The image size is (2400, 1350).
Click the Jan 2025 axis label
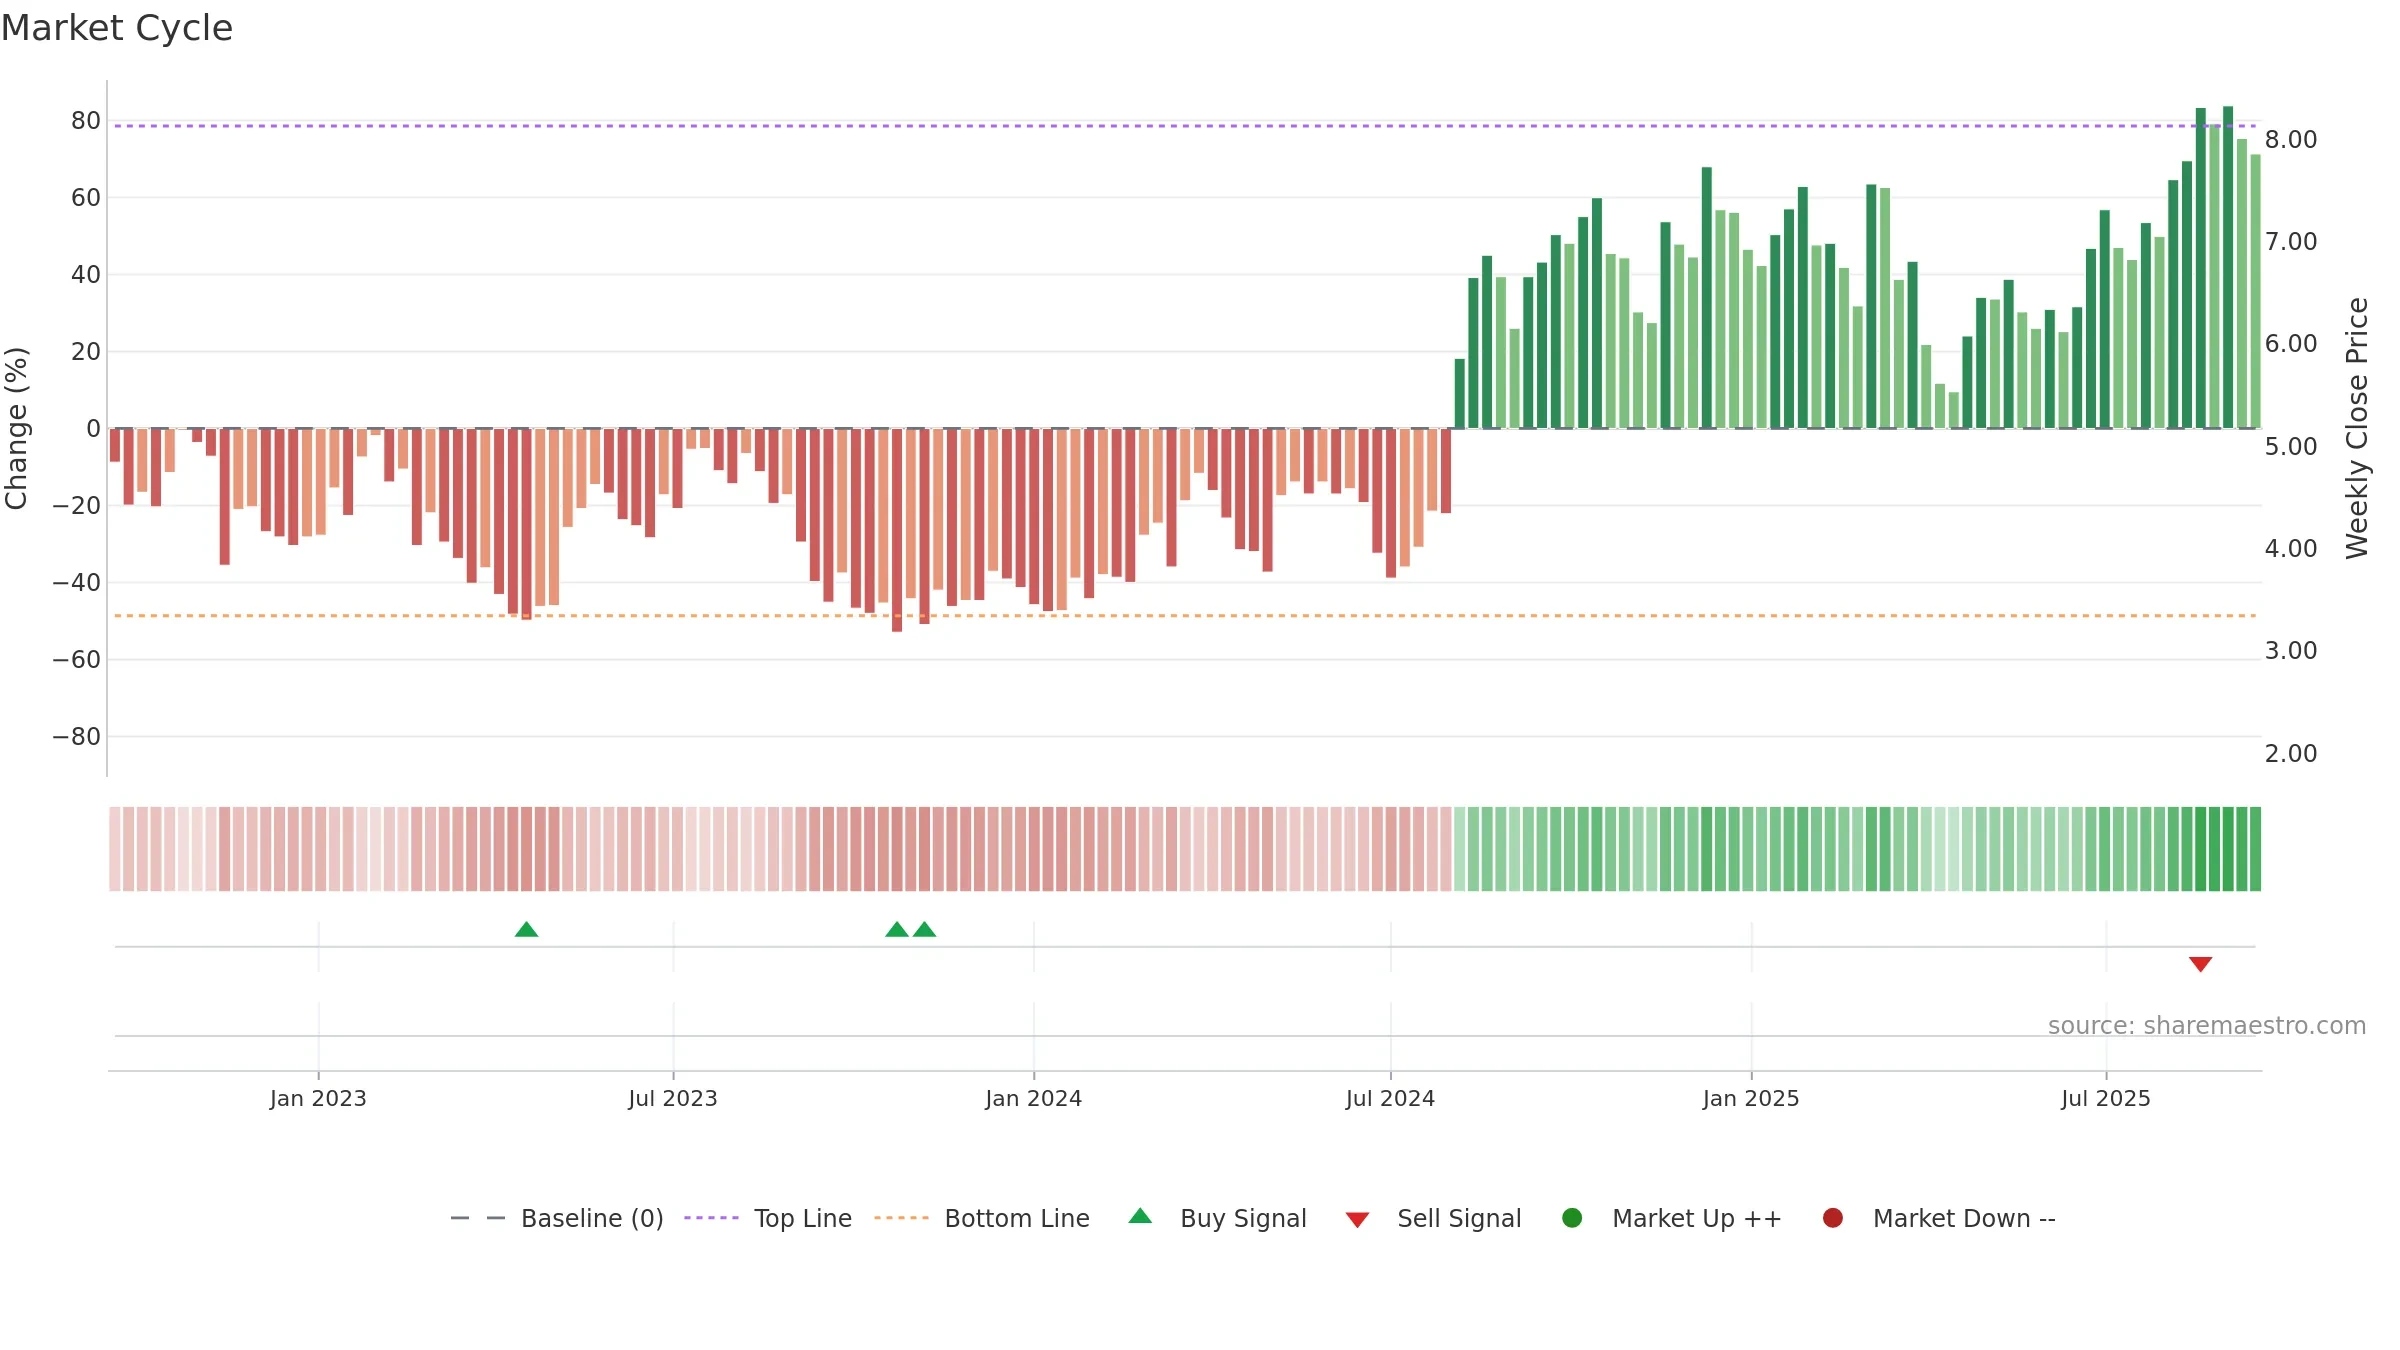point(1751,1099)
